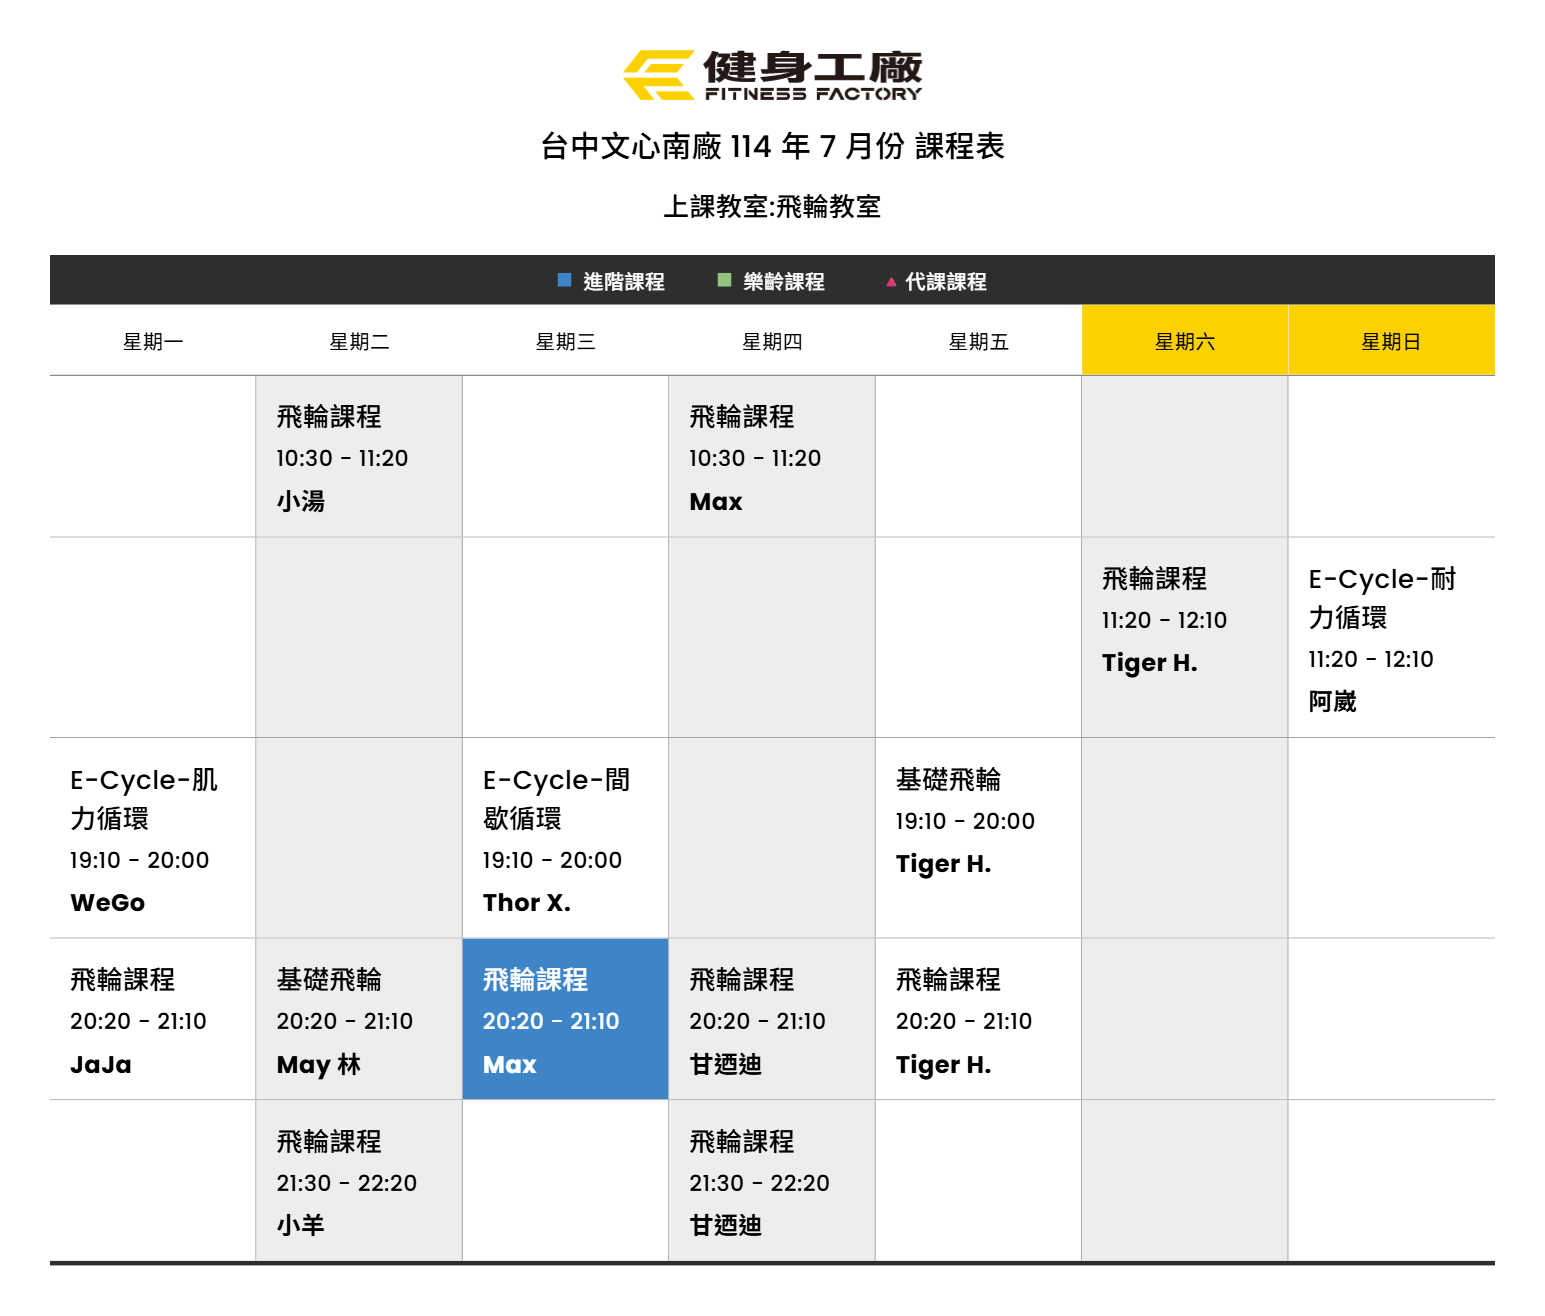Select the 星期三 column header

565,341
